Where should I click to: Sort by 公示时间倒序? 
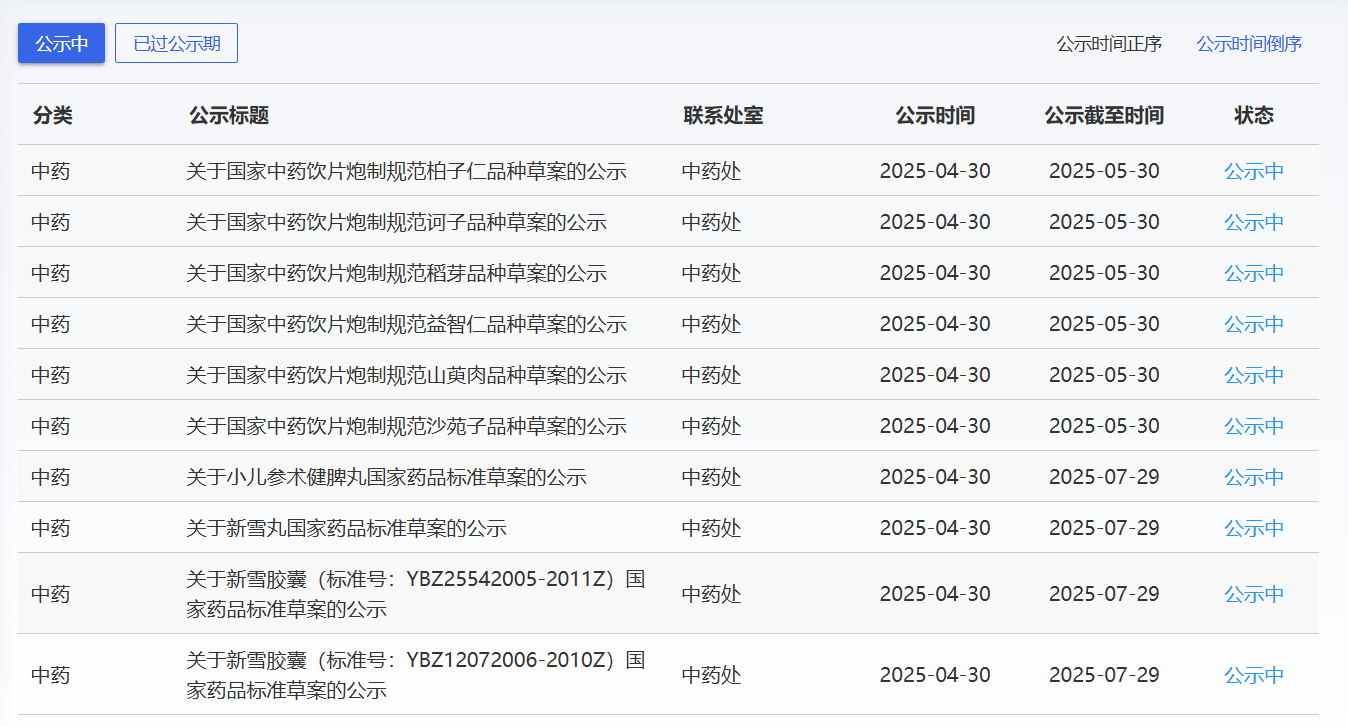pyautogui.click(x=1249, y=44)
